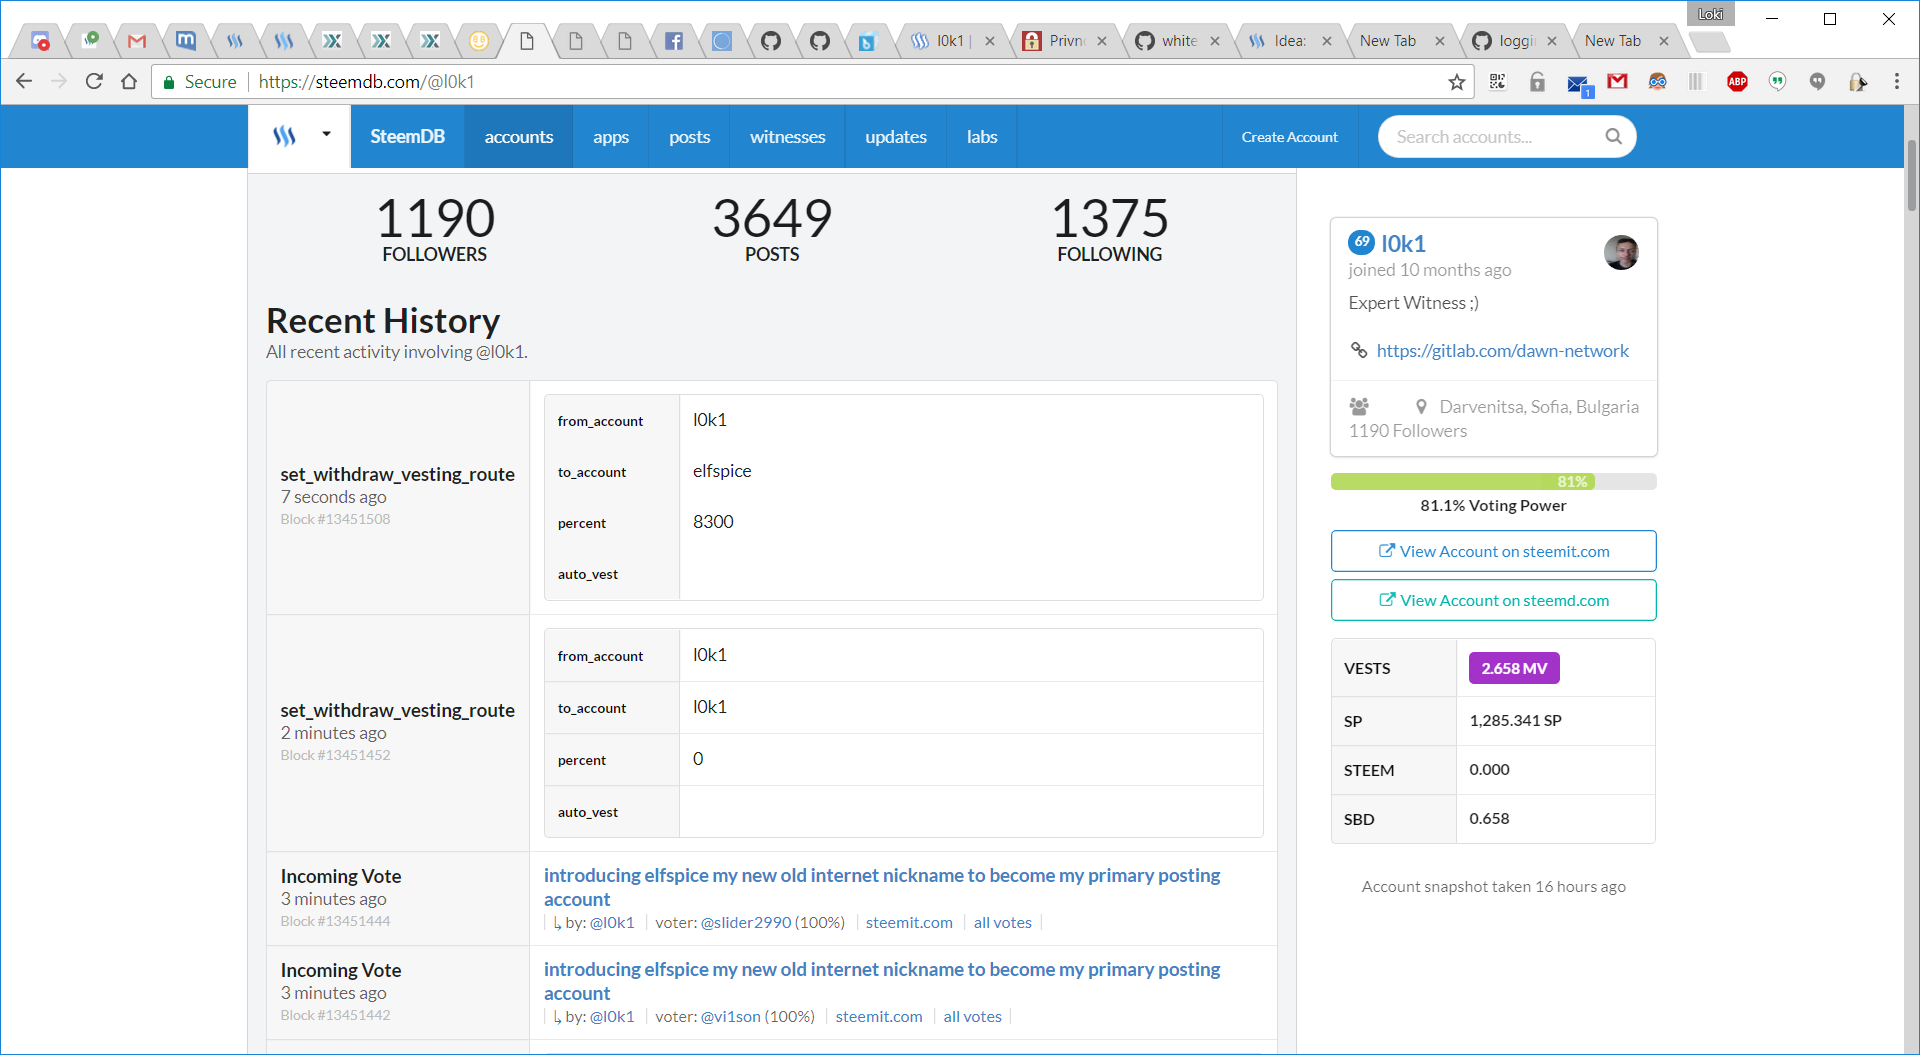Open first 'introducing elfspice' post title
1920x1055 pixels.
coord(882,887)
